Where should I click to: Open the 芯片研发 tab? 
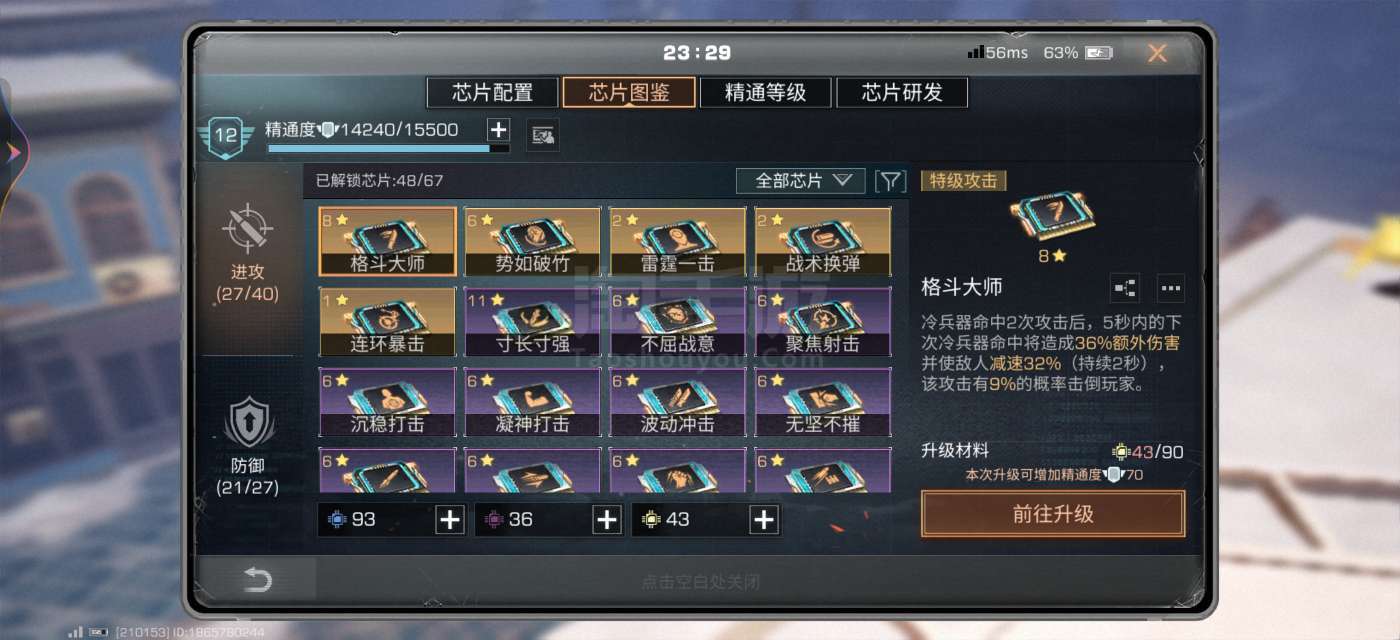click(x=902, y=93)
